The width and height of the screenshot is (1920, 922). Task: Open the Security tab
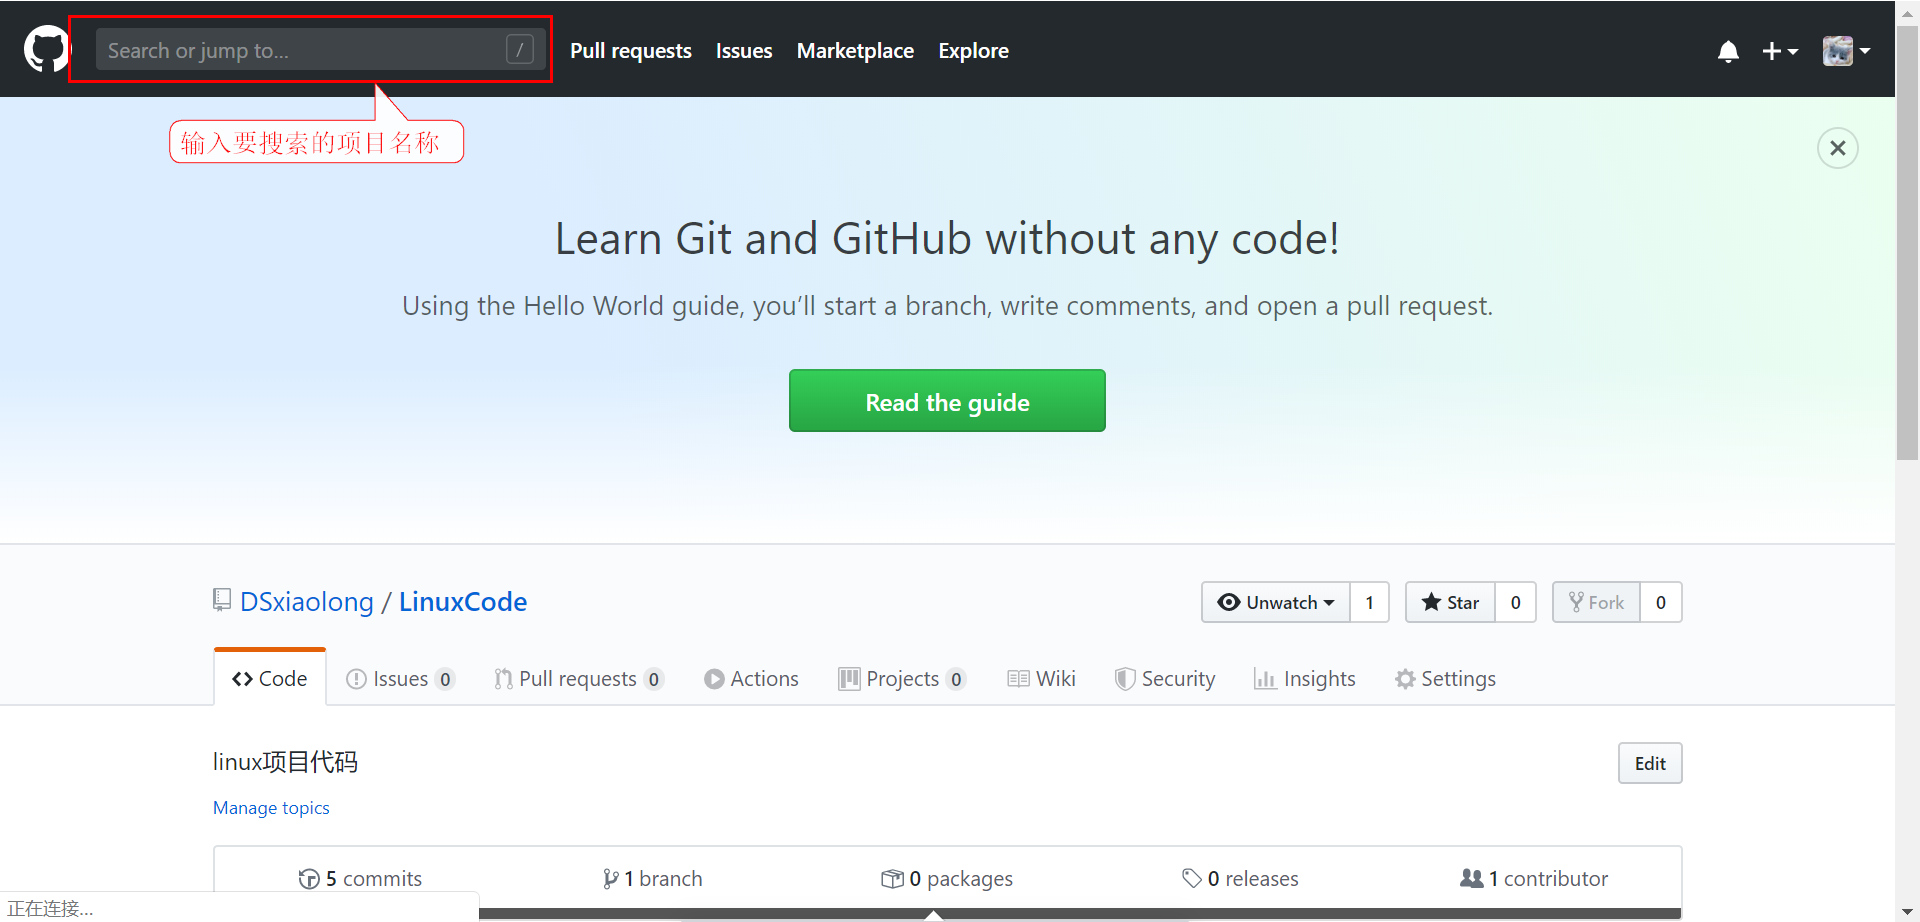1165,679
